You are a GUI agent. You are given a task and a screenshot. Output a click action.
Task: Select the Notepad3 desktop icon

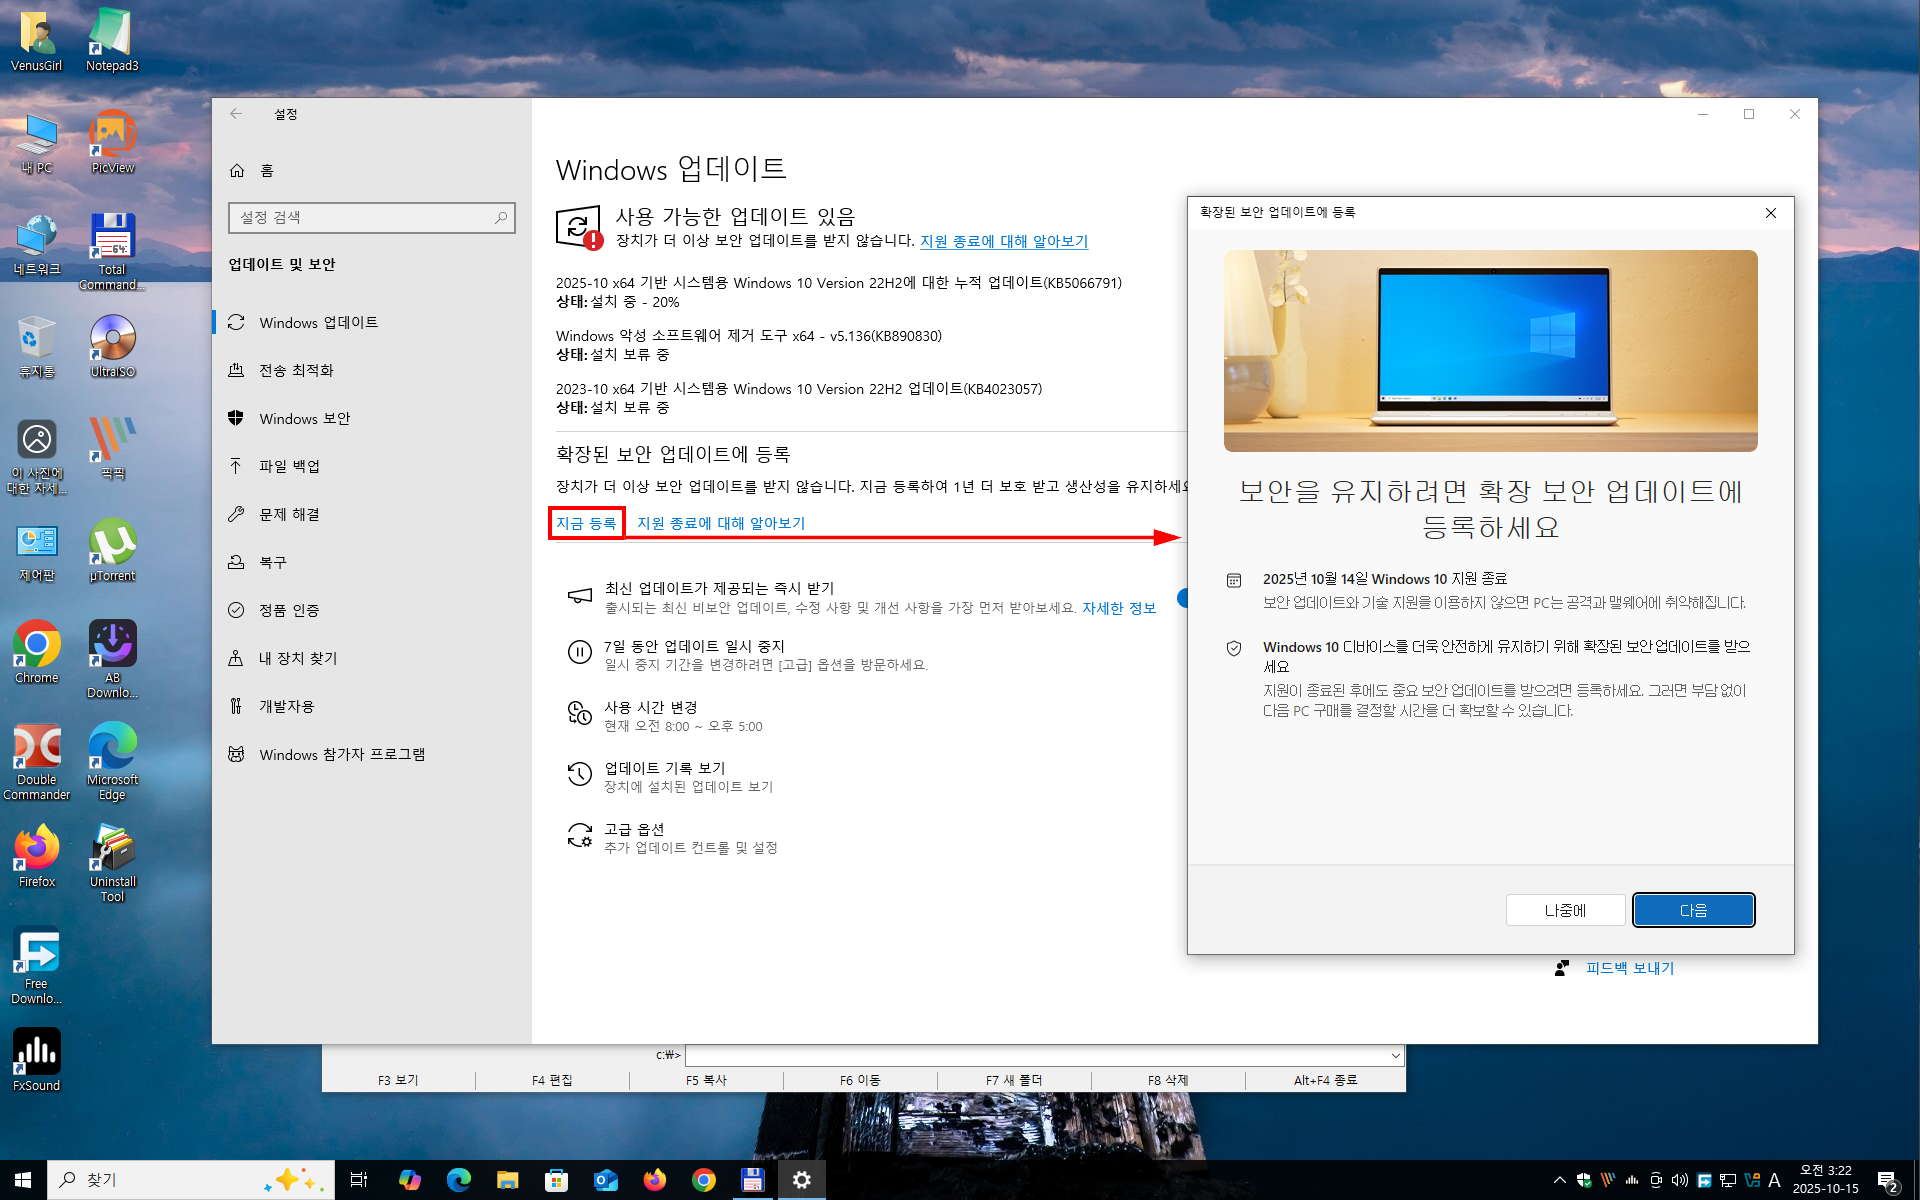tap(112, 41)
